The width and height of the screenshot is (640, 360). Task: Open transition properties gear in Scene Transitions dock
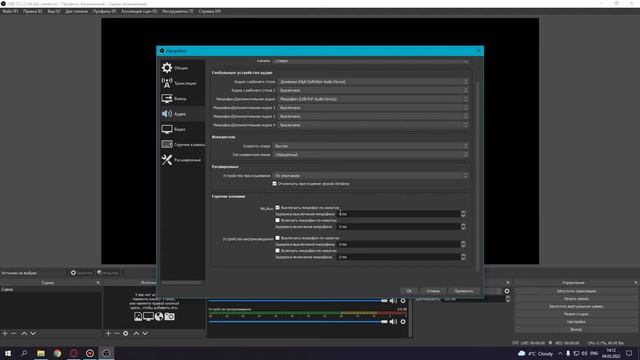(507, 291)
